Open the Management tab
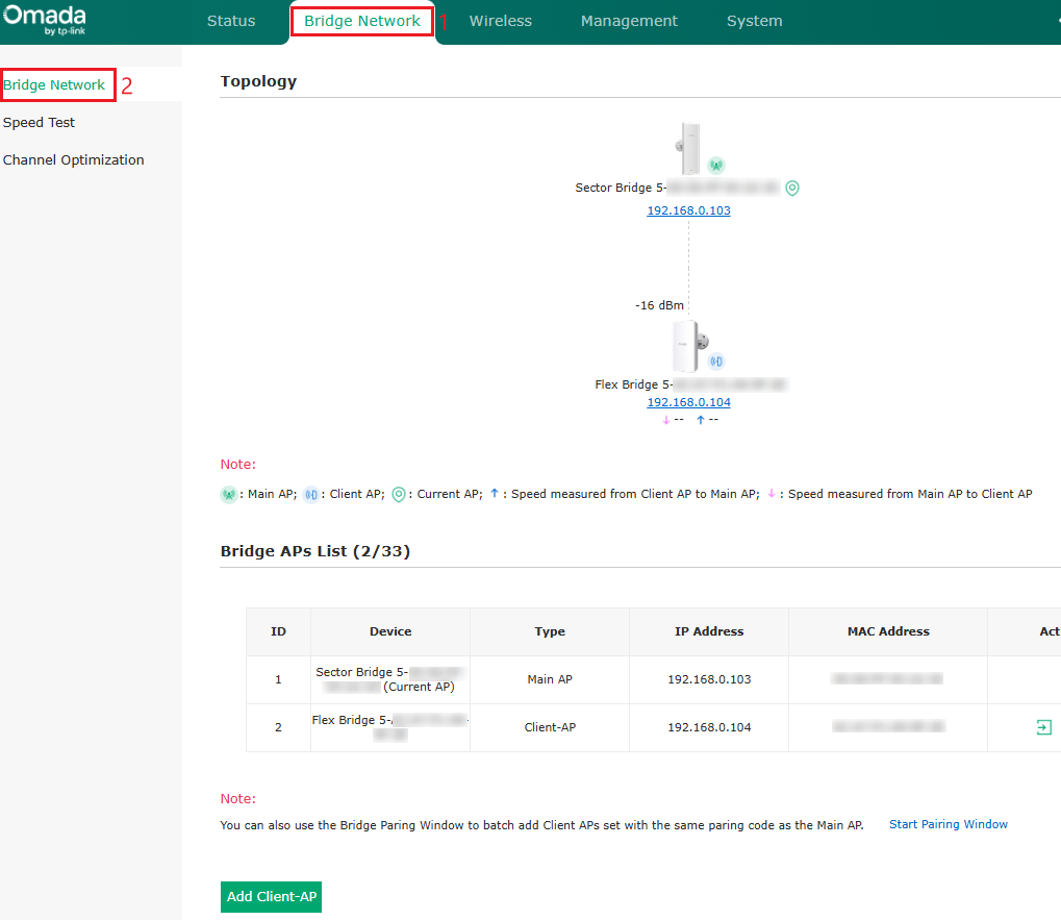1061x920 pixels. (x=629, y=21)
